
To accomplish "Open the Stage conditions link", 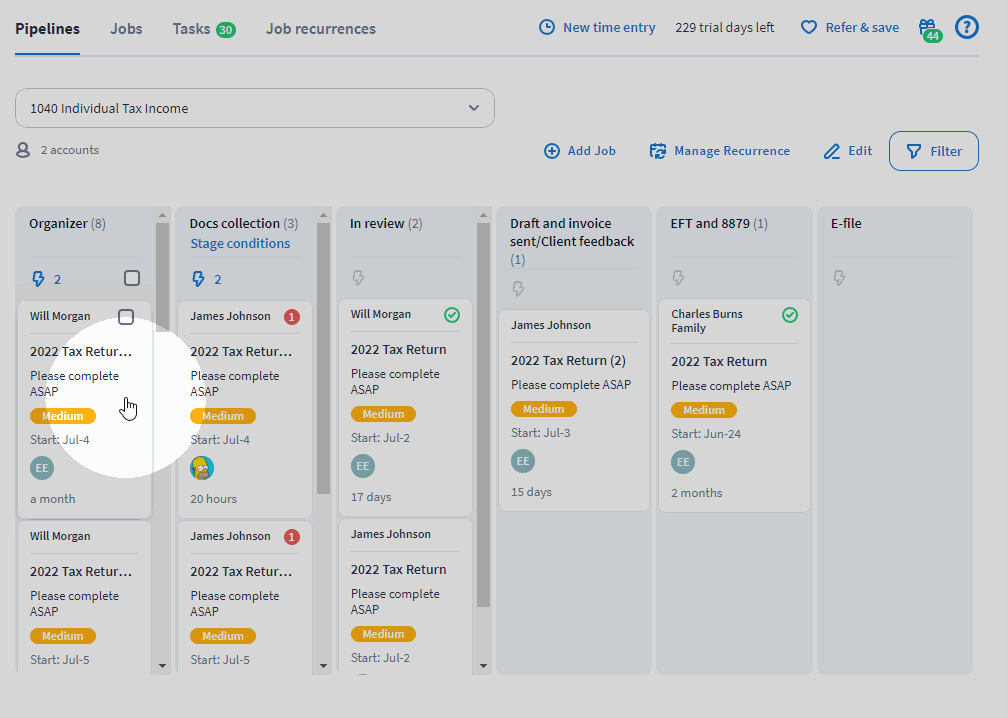I will pyautogui.click(x=240, y=244).
